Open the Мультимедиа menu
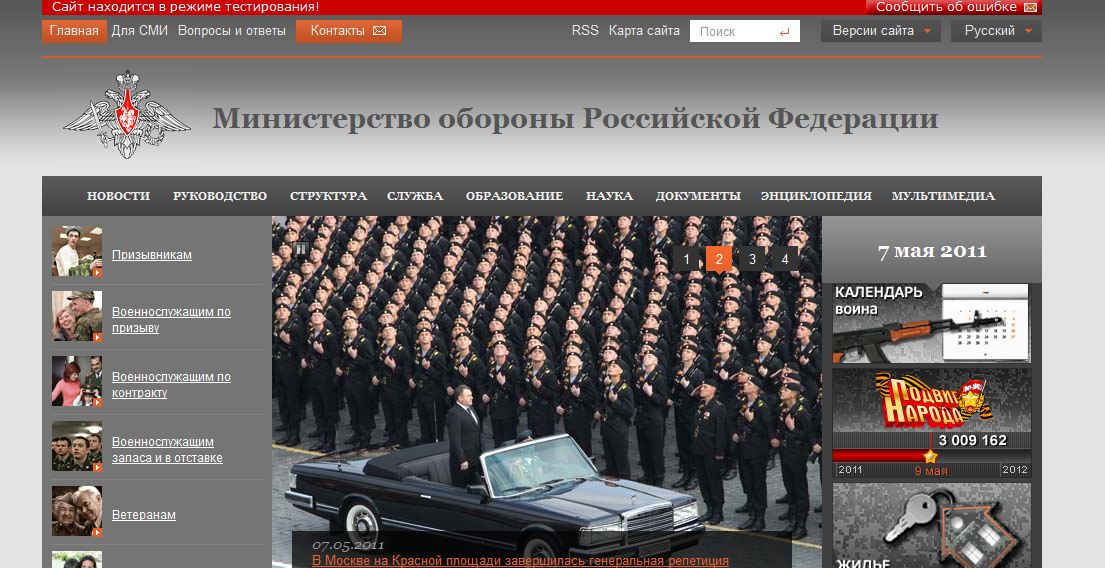The height and width of the screenshot is (568, 1105). click(x=943, y=196)
